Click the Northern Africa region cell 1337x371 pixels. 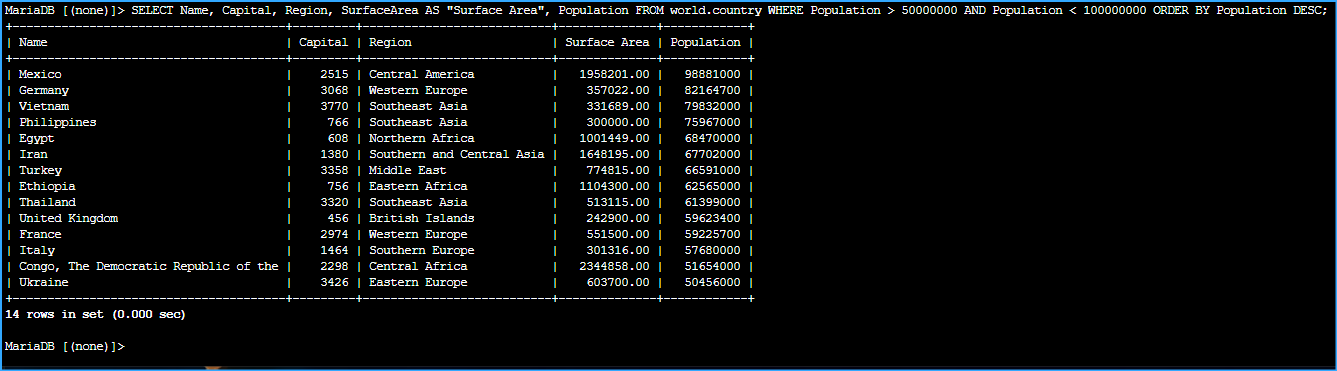coord(422,139)
